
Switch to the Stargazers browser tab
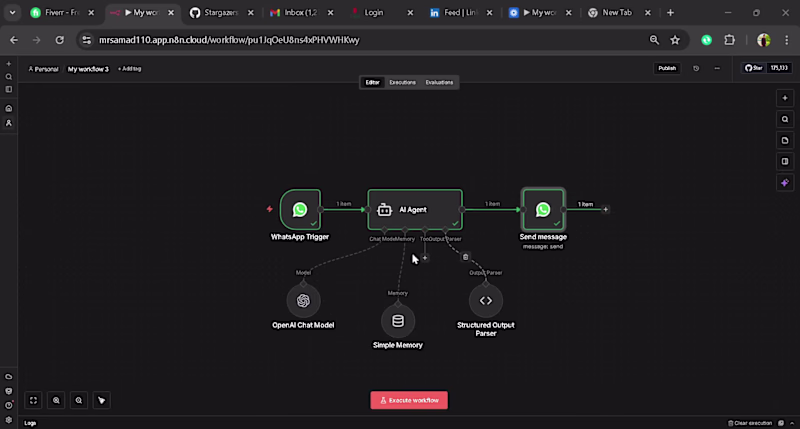coord(220,13)
